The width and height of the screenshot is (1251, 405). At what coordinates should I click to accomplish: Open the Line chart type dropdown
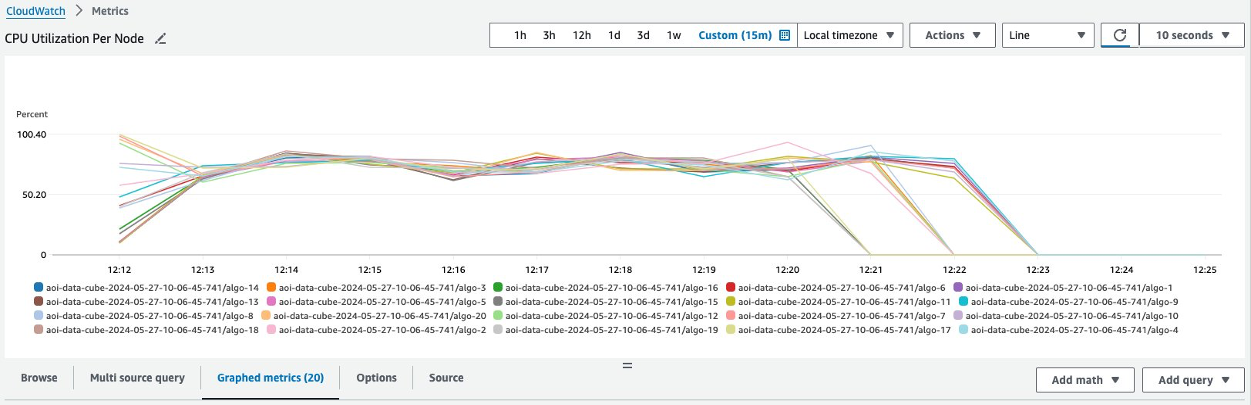point(1047,35)
